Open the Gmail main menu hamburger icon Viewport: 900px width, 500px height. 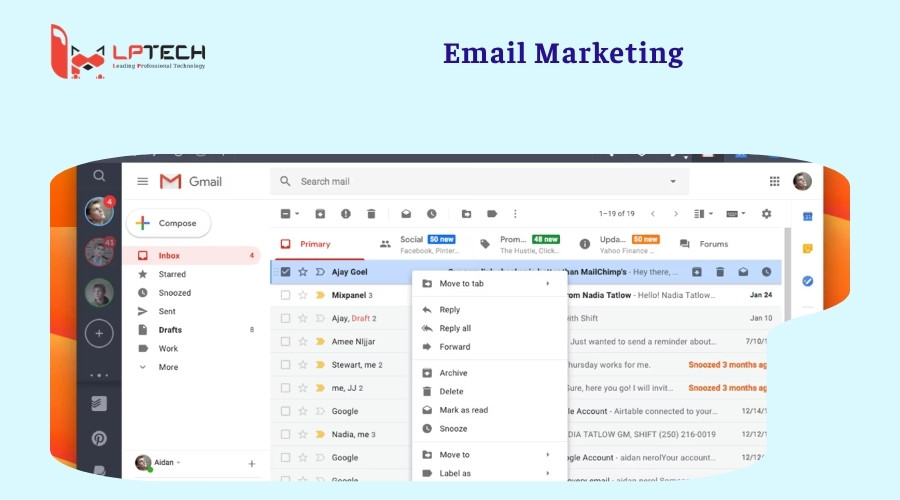tap(142, 181)
